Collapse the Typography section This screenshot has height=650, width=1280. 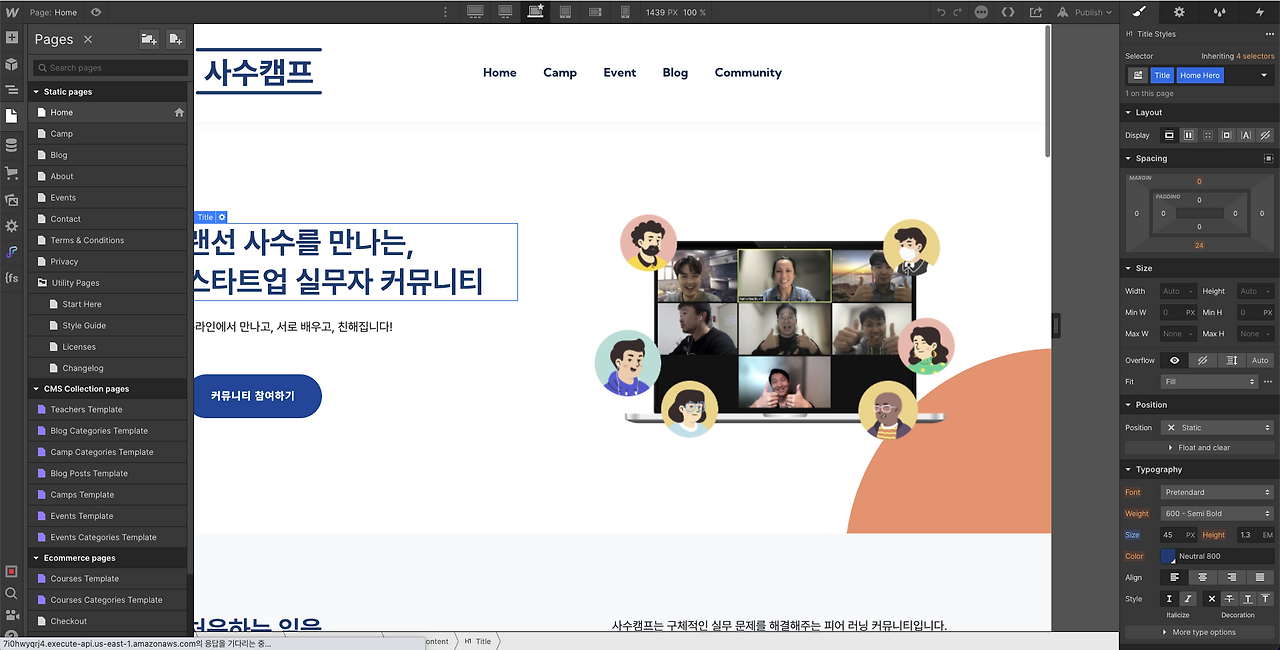(1158, 469)
